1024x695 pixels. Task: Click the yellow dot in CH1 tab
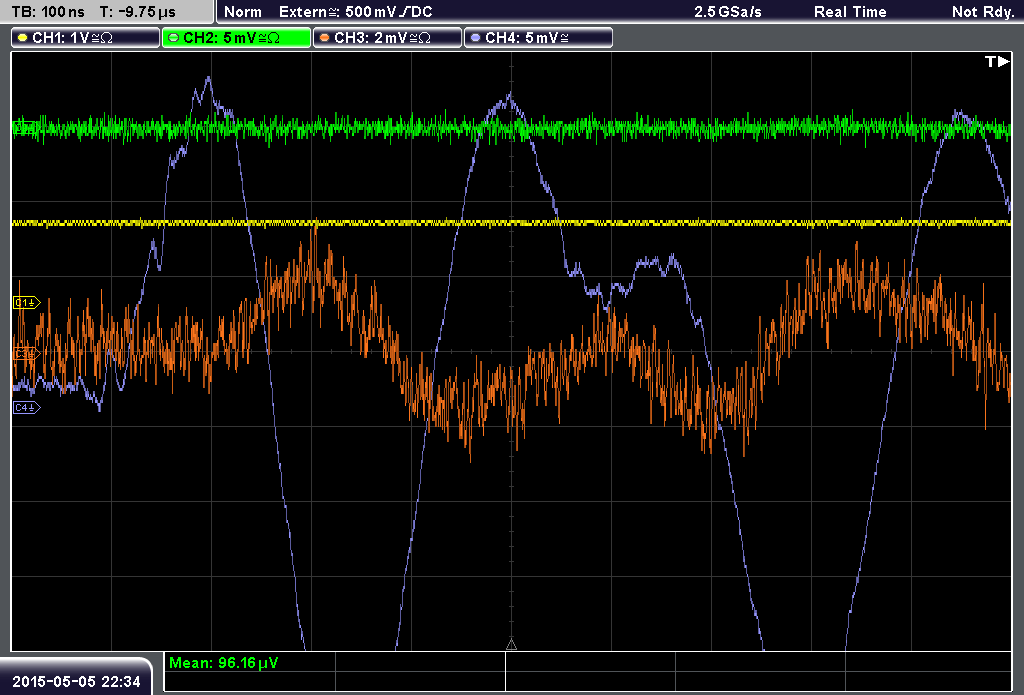point(23,38)
